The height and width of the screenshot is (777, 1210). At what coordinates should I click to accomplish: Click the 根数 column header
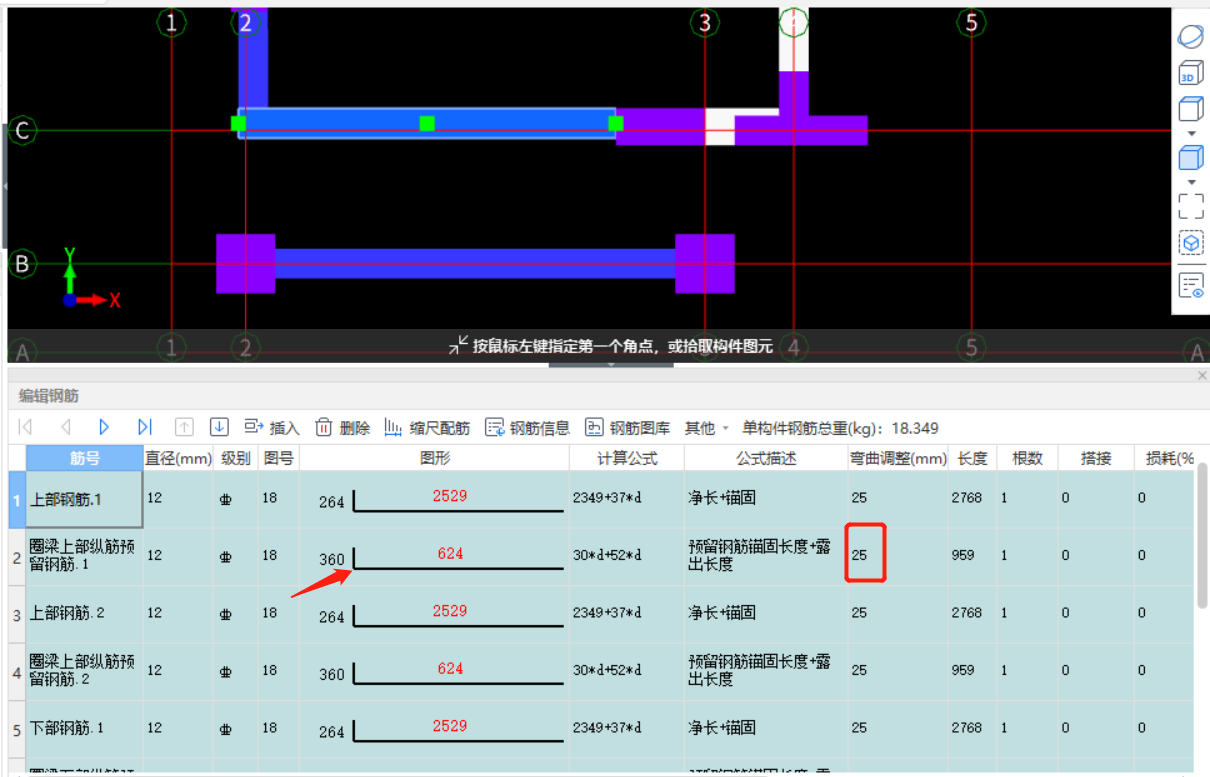(x=1027, y=458)
